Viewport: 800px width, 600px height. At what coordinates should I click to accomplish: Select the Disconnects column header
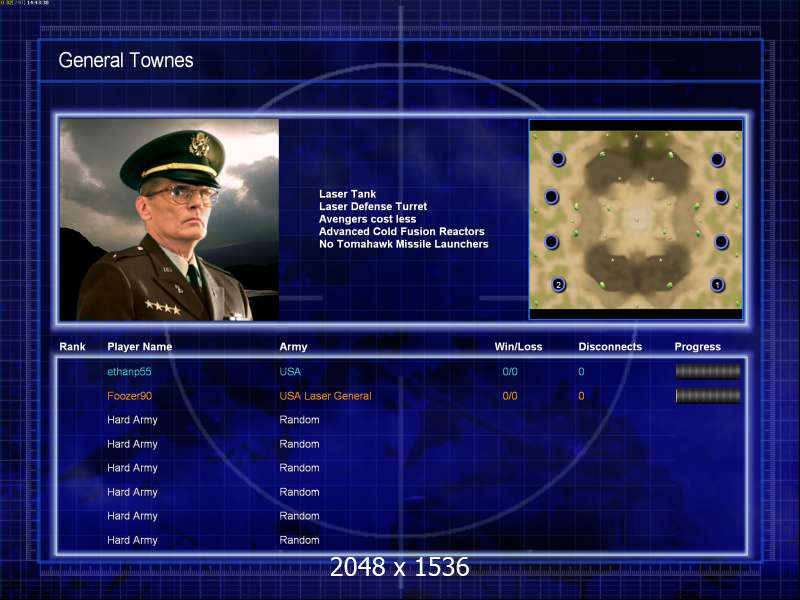coord(610,347)
